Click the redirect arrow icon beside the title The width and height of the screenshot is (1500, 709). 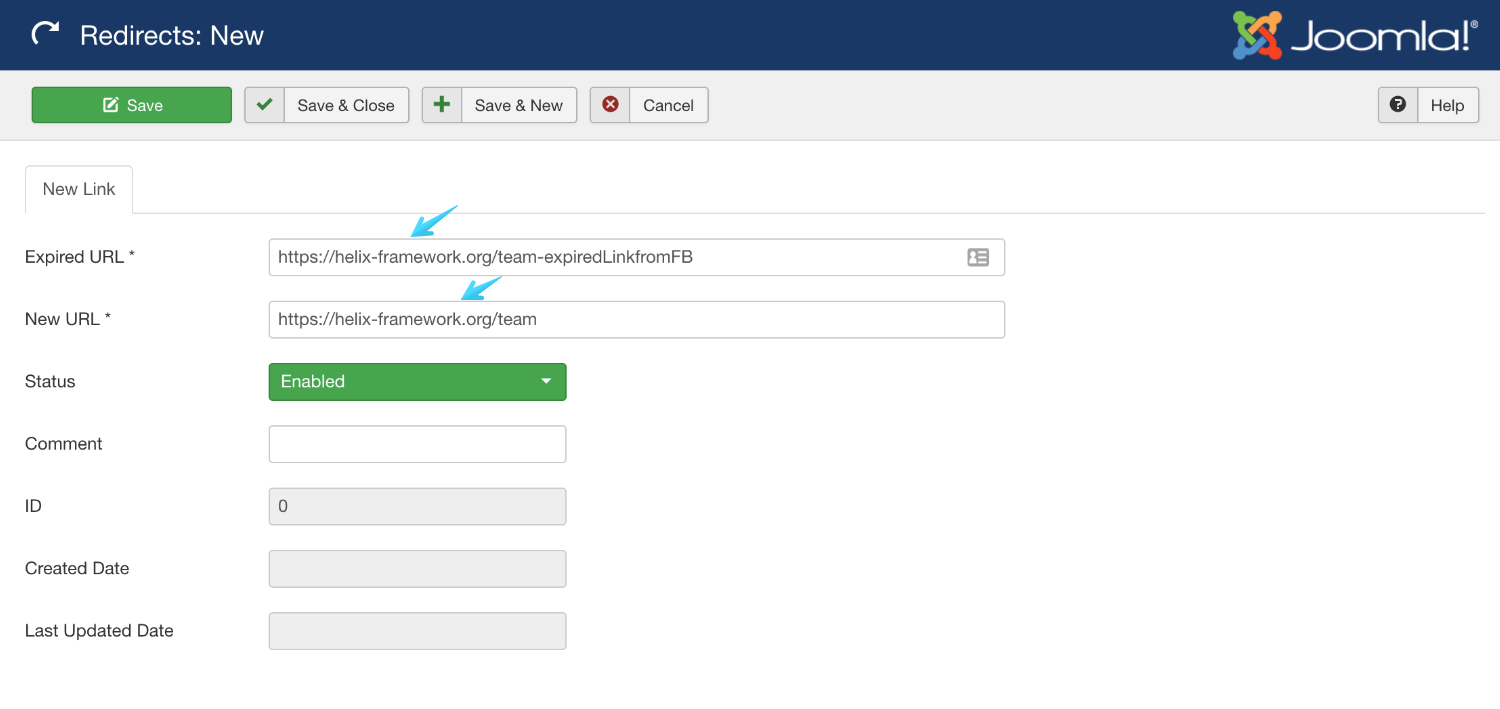(x=45, y=35)
